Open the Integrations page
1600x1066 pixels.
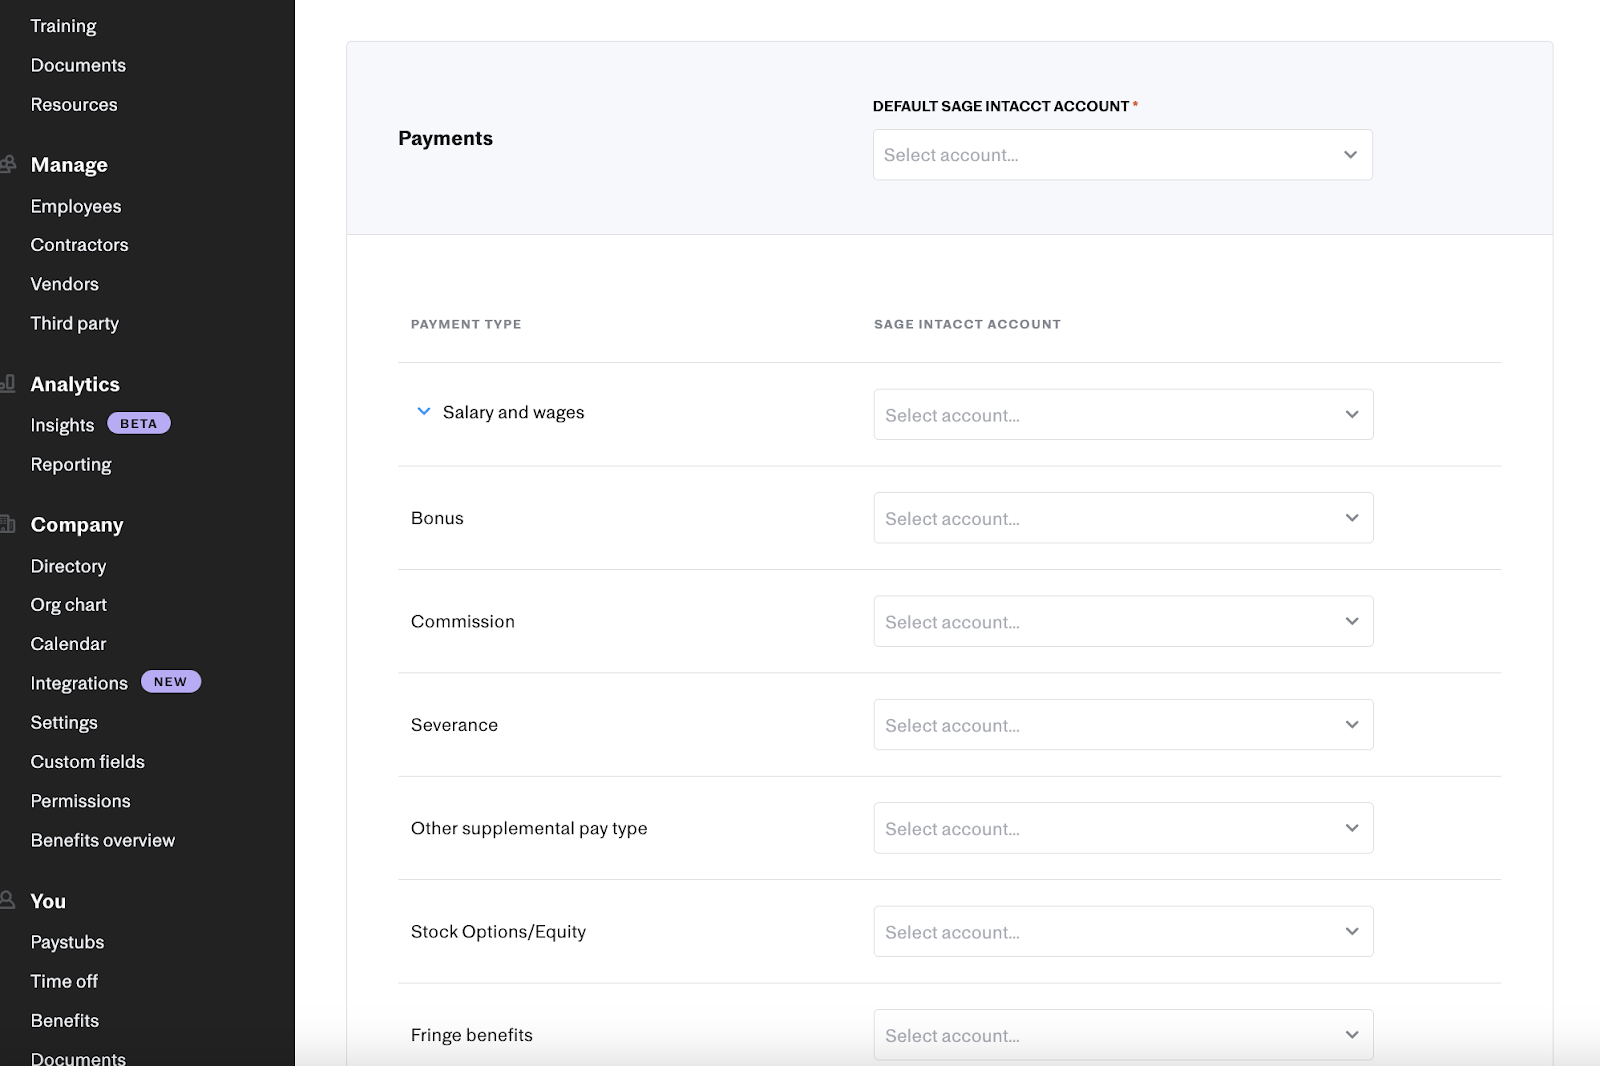point(79,683)
